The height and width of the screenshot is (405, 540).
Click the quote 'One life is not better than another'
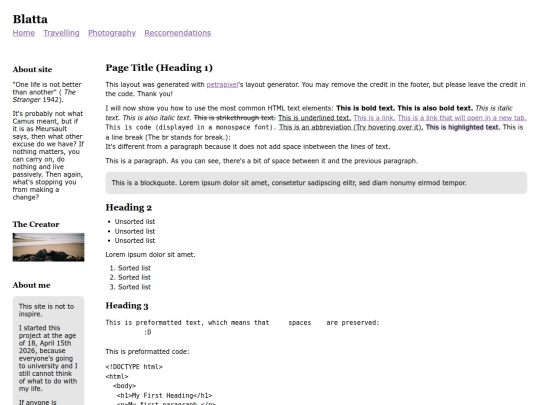[47, 88]
